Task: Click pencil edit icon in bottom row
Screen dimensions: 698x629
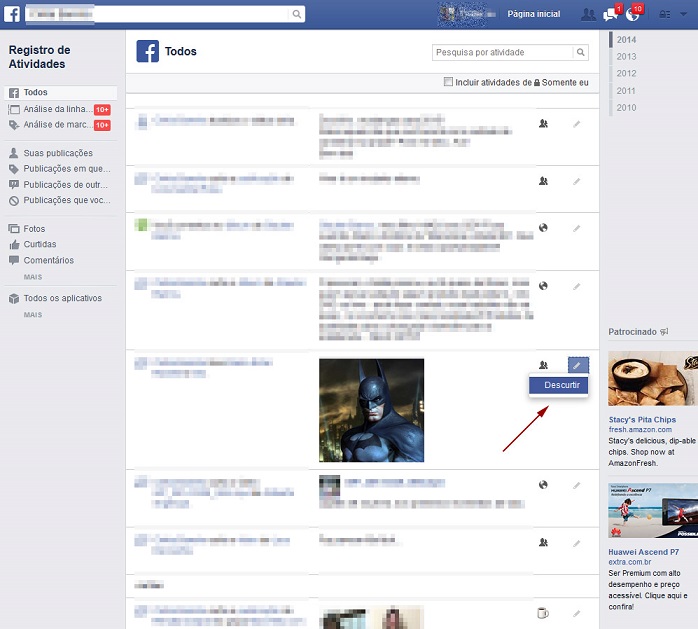Action: pos(576,613)
